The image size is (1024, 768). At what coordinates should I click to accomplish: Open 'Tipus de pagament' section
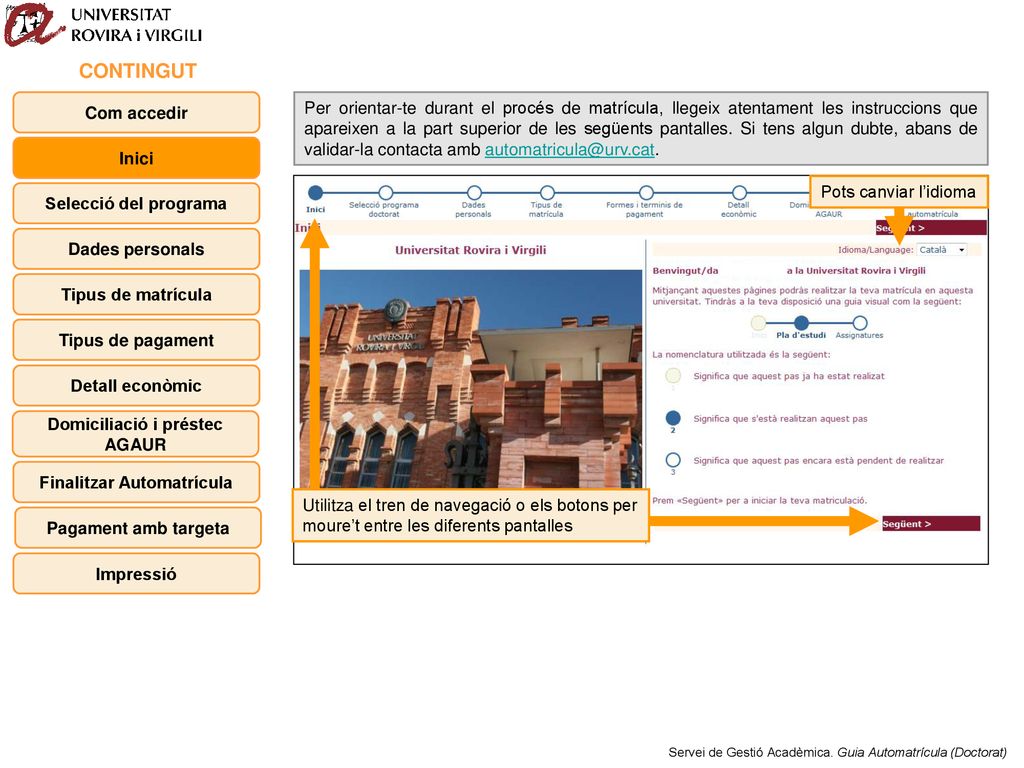tap(136, 340)
